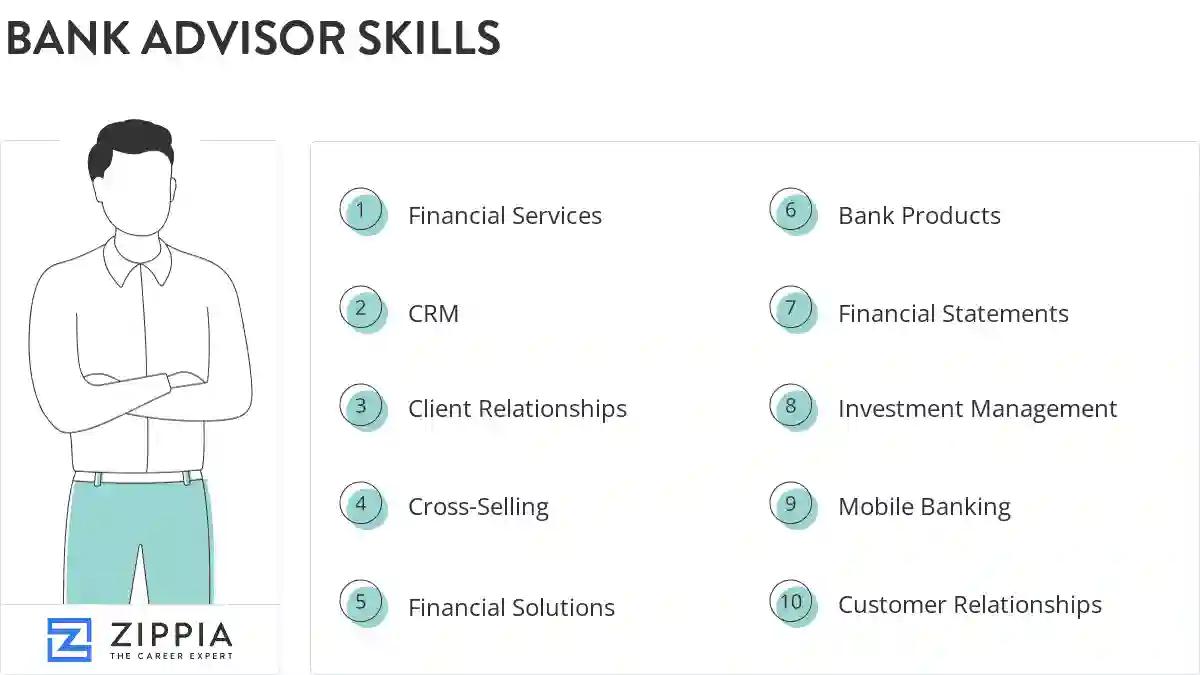The height and width of the screenshot is (675, 1200).
Task: Click the Cross-Selling skill label
Action: pos(478,507)
